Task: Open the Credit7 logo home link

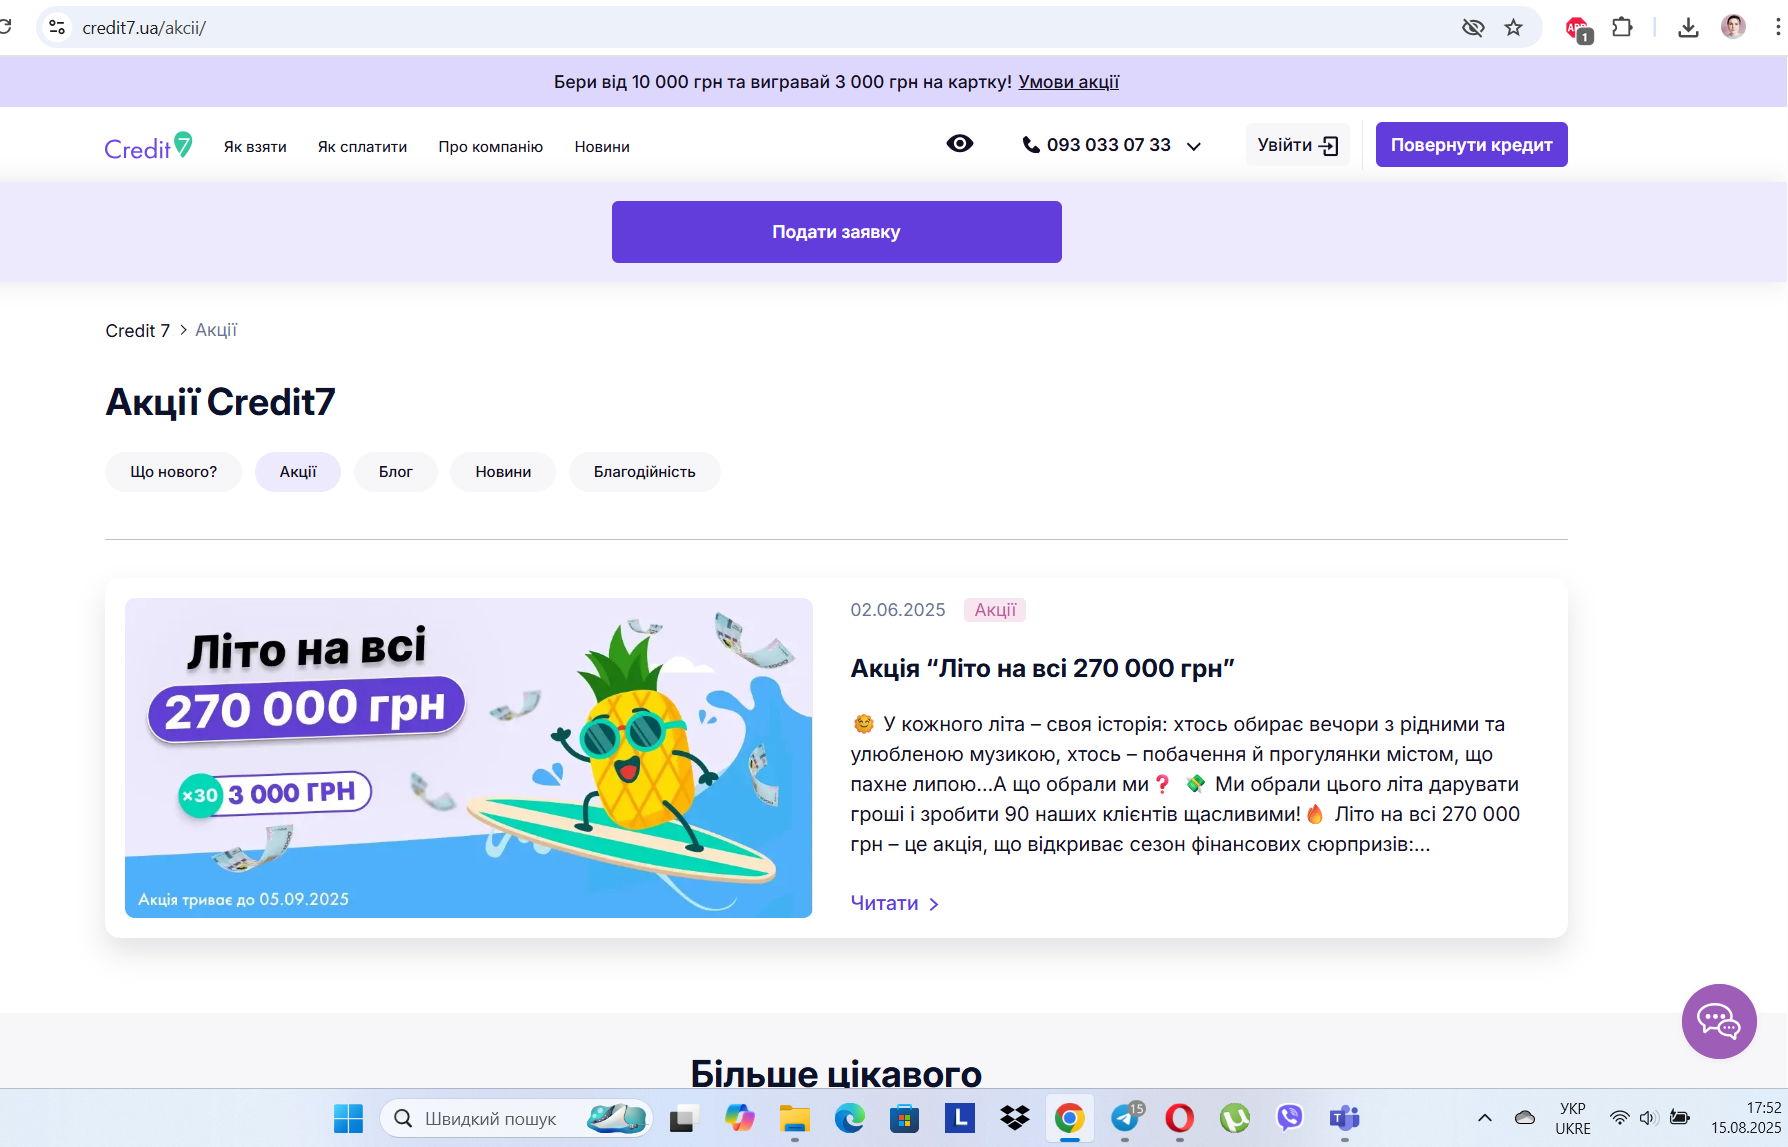Action: click(148, 146)
